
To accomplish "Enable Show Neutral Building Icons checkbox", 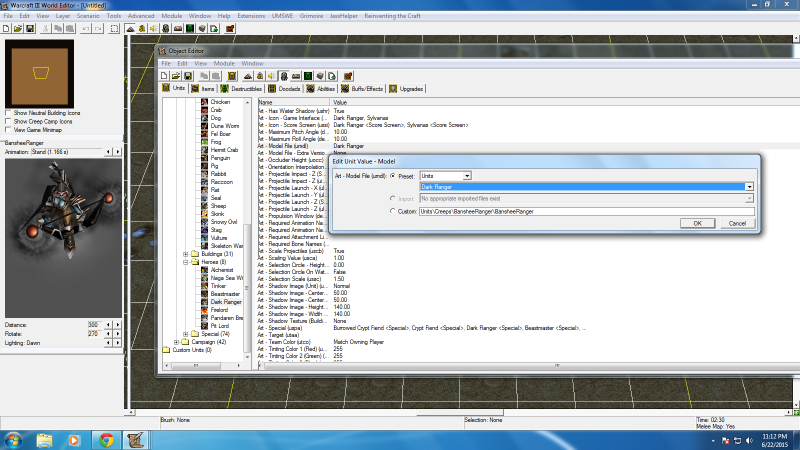I will click(8, 113).
